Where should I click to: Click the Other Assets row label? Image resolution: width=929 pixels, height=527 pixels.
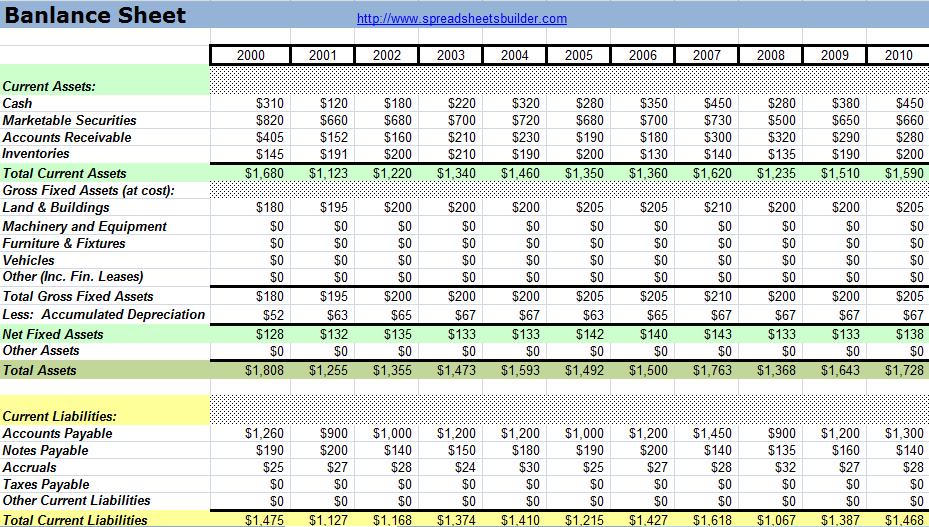coord(41,351)
